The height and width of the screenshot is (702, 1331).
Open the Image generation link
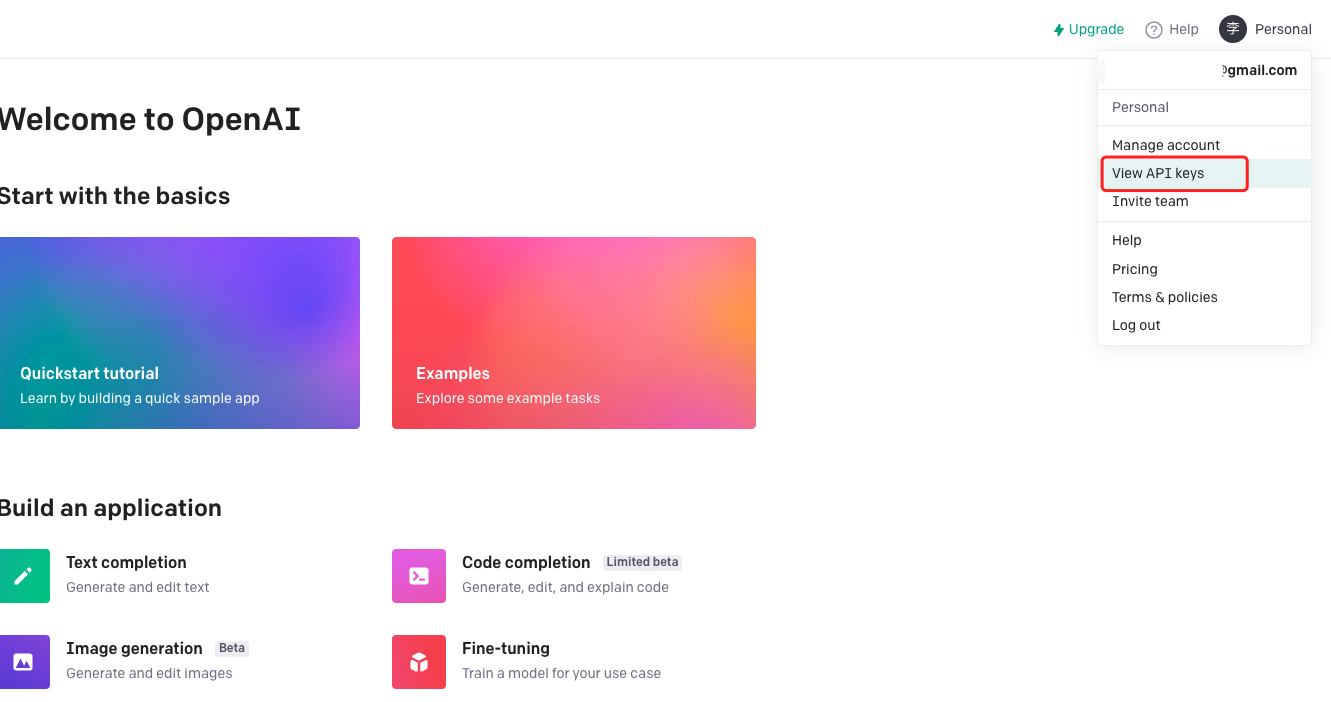point(134,649)
